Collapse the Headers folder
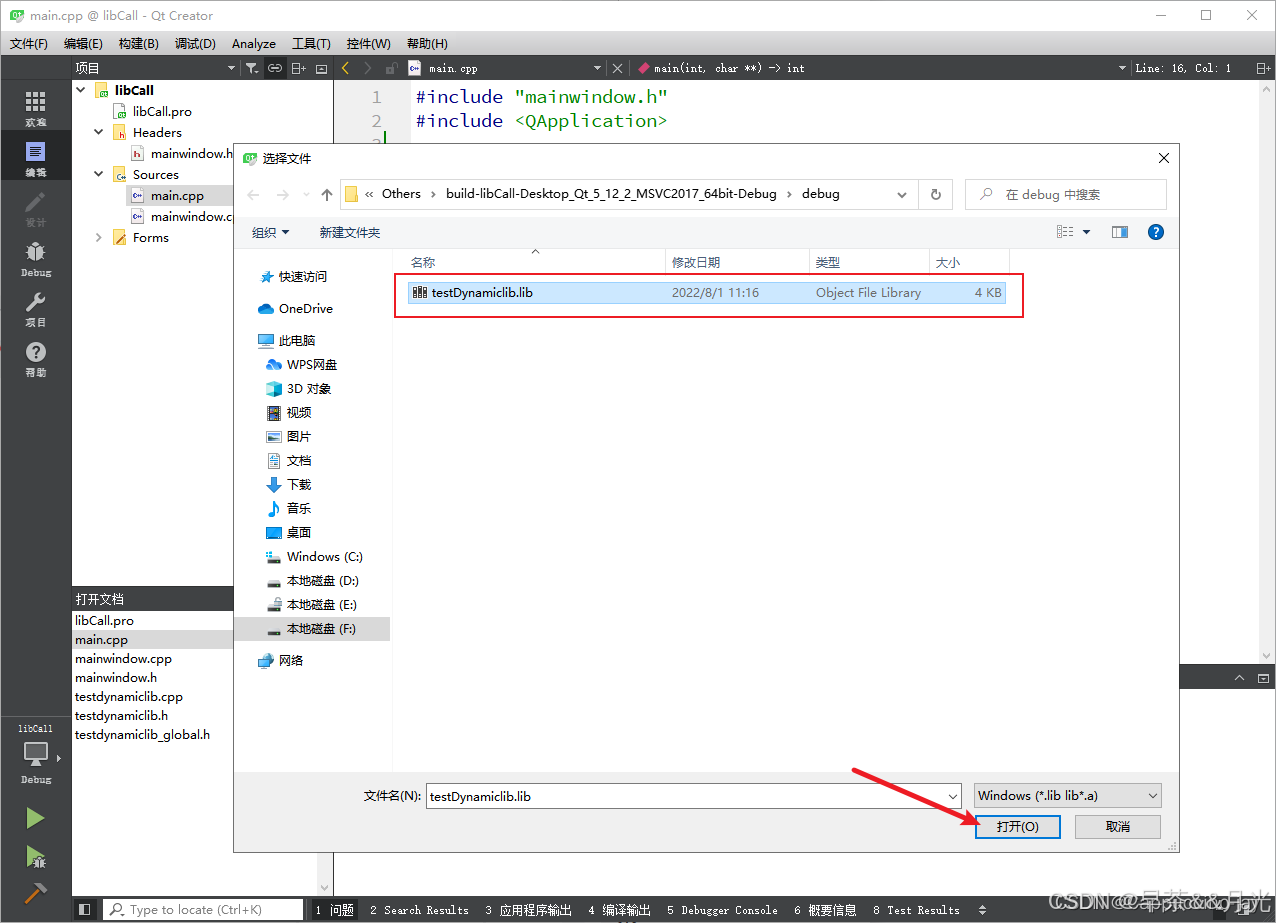This screenshot has width=1276, height=923. pyautogui.click(x=99, y=132)
